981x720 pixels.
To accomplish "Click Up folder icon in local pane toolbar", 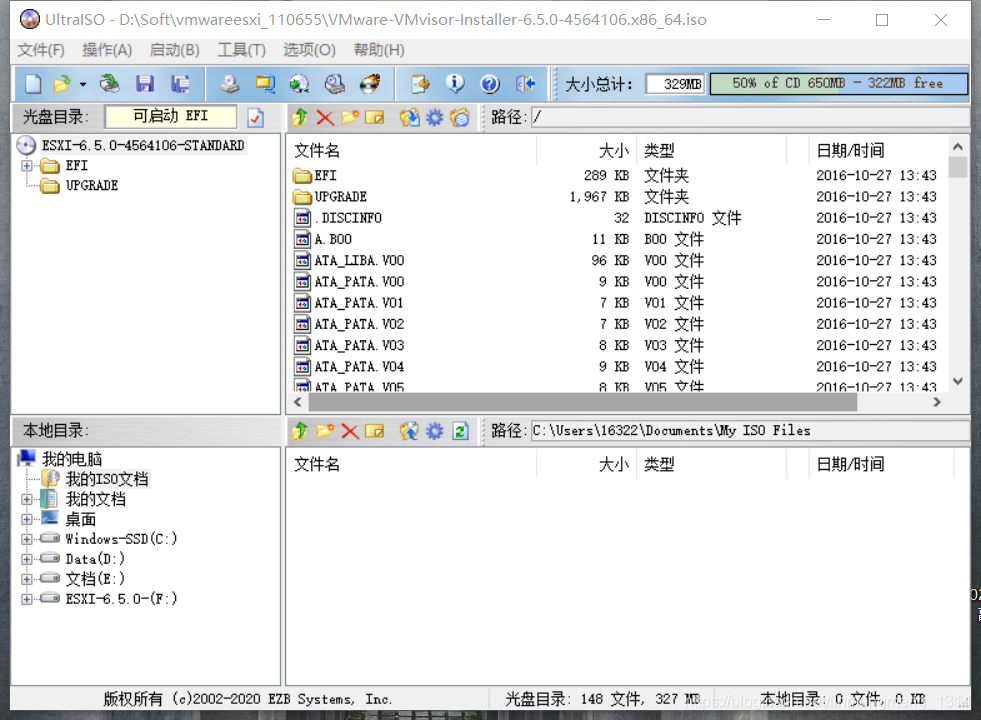I will pyautogui.click(x=300, y=431).
